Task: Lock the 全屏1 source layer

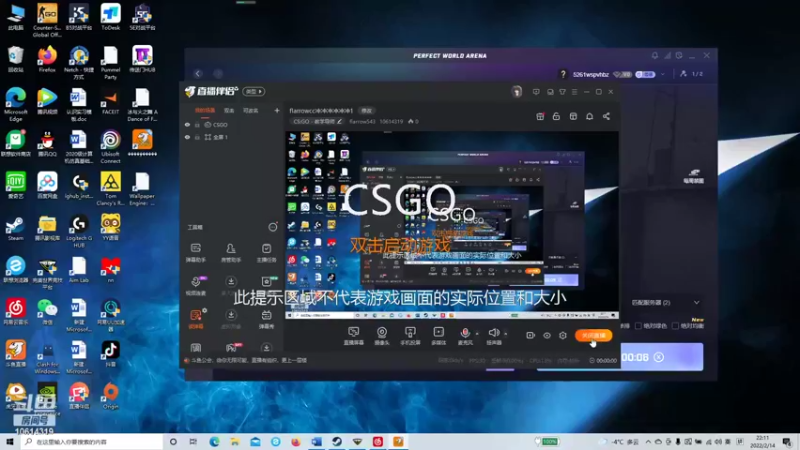Action: click(197, 137)
